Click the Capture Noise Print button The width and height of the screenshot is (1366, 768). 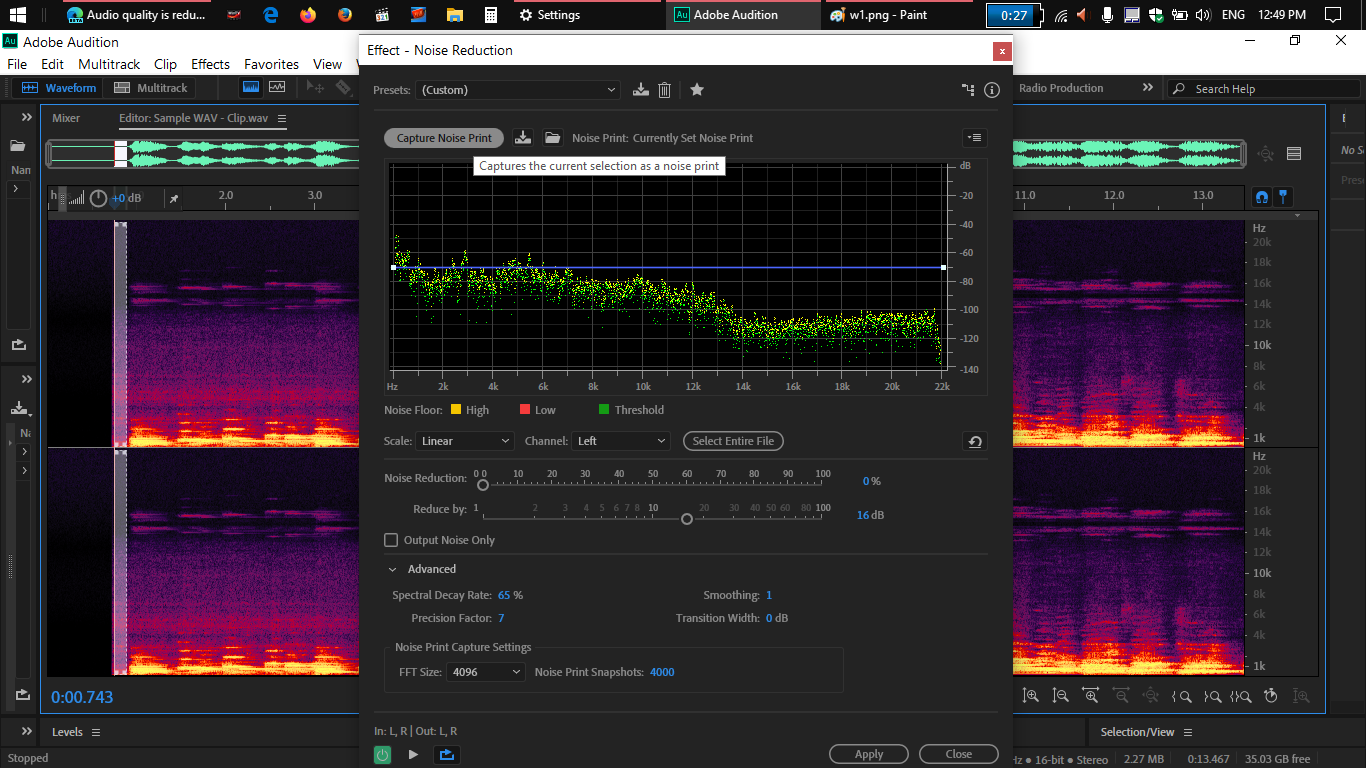click(x=444, y=138)
